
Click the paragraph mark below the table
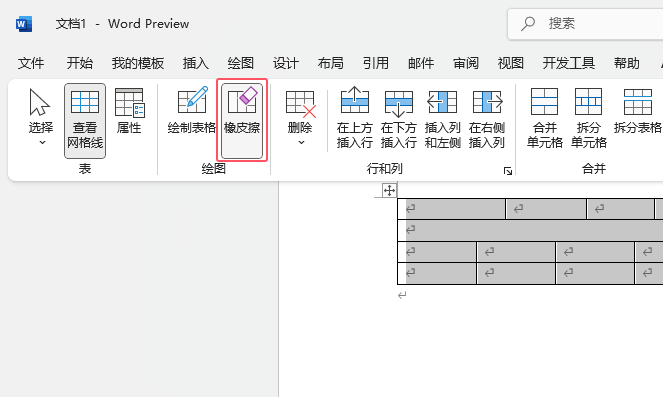click(402, 295)
